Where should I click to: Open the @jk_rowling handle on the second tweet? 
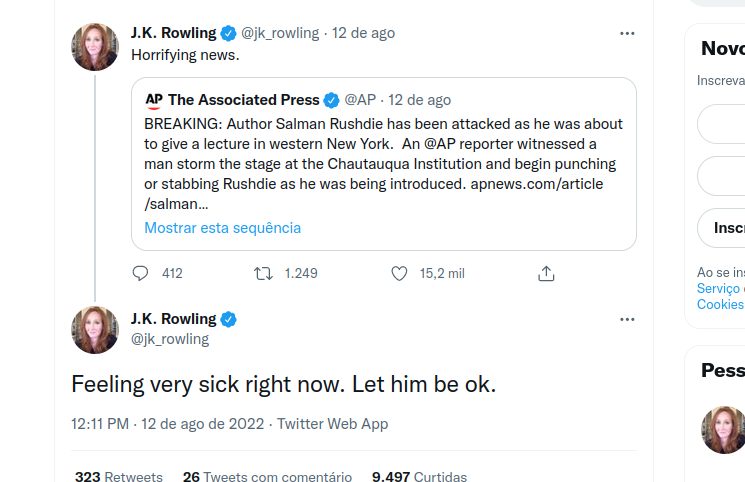click(x=170, y=339)
